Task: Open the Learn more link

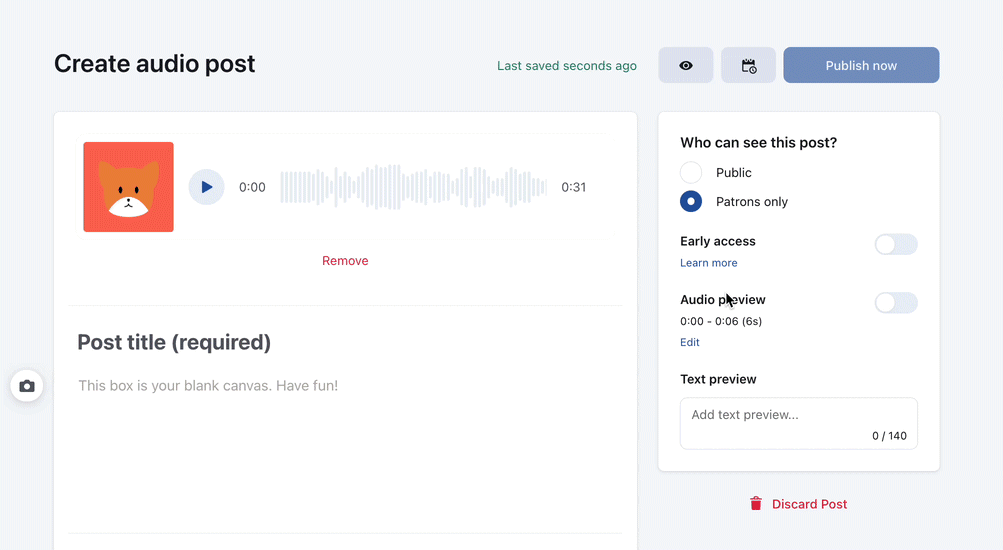Action: point(709,263)
